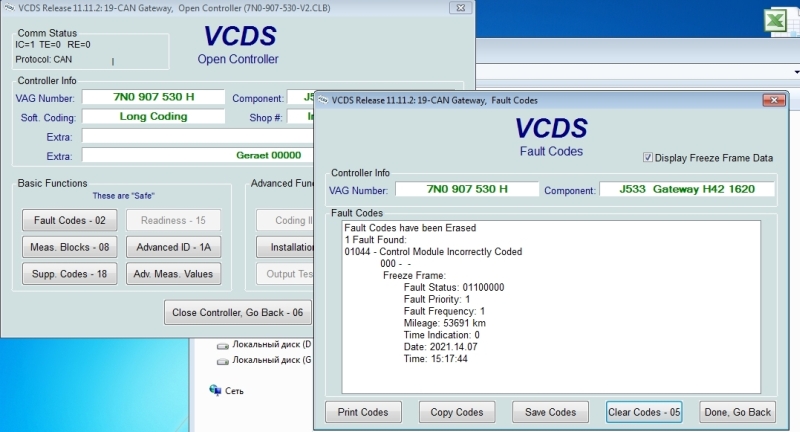Viewport: 800px width, 432px height.
Task: Click the Readiness - 15 button
Action: click(173, 220)
